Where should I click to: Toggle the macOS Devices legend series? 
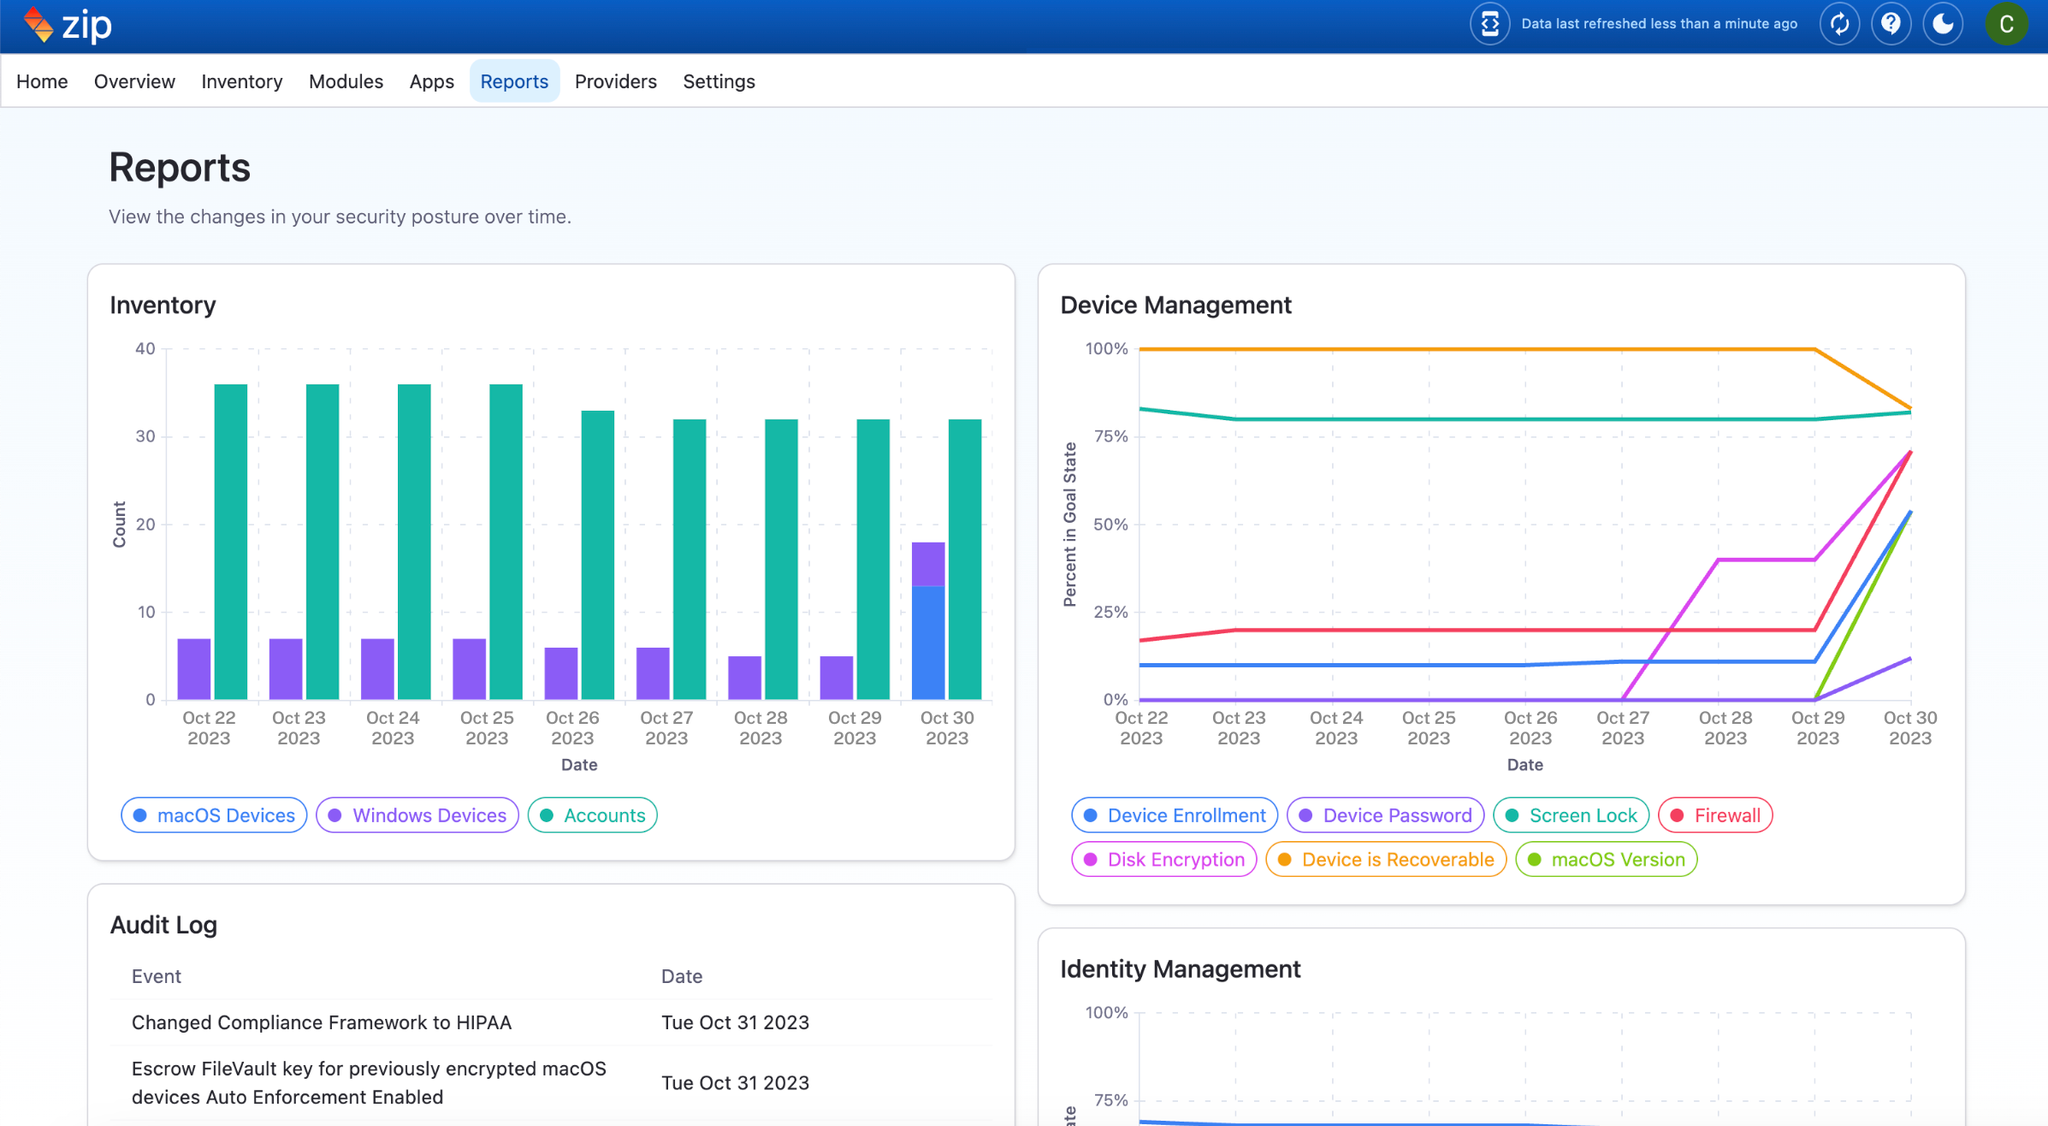[x=214, y=815]
